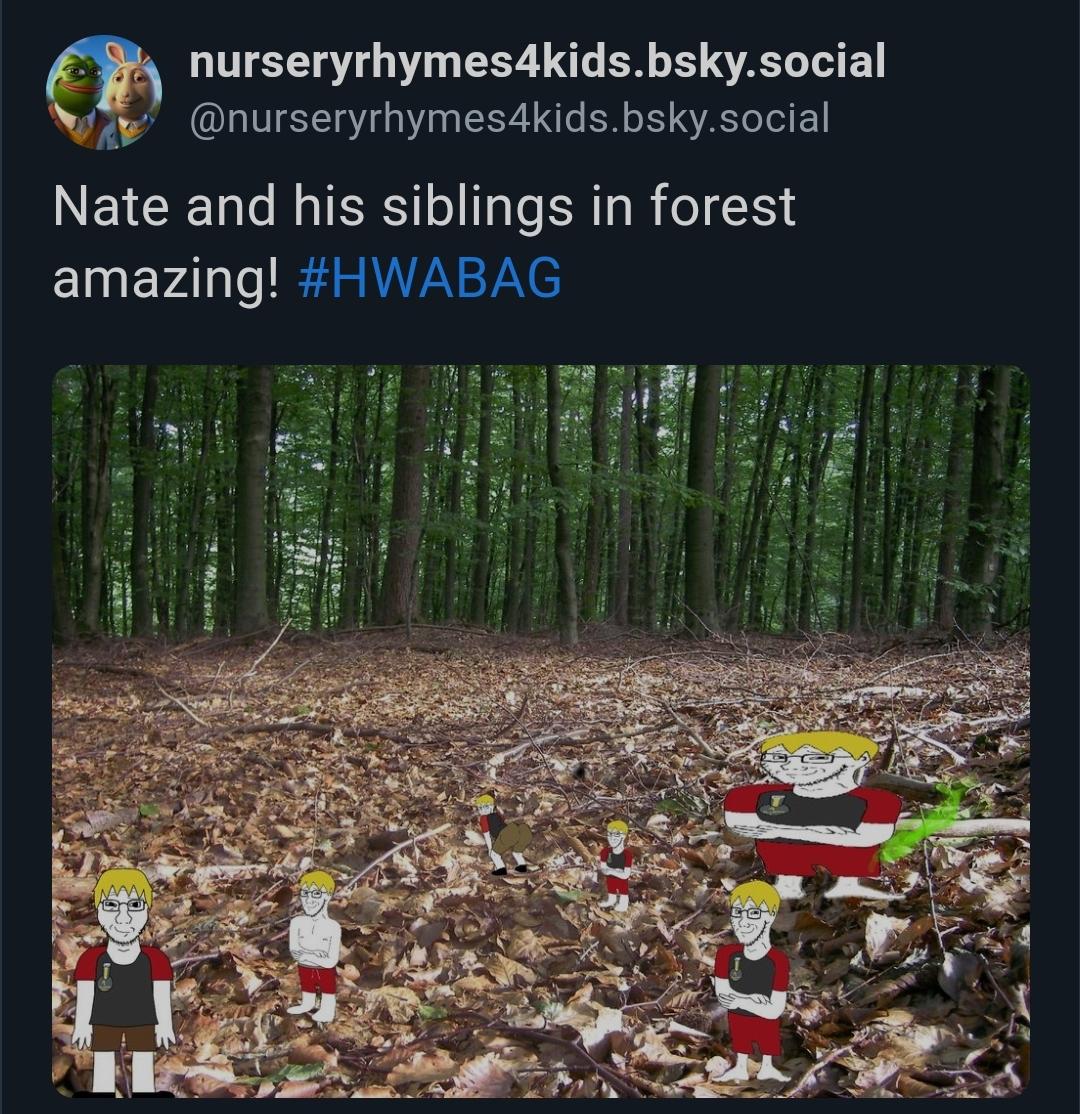Open the #HWABAG hashtag
Screen dimensions: 1080x1114
(430, 279)
